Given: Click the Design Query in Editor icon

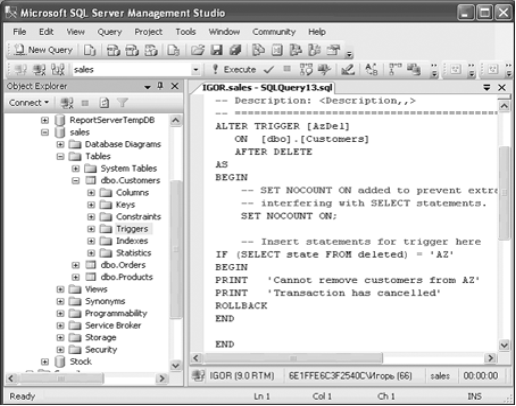Looking at the screenshot, I should (348, 69).
